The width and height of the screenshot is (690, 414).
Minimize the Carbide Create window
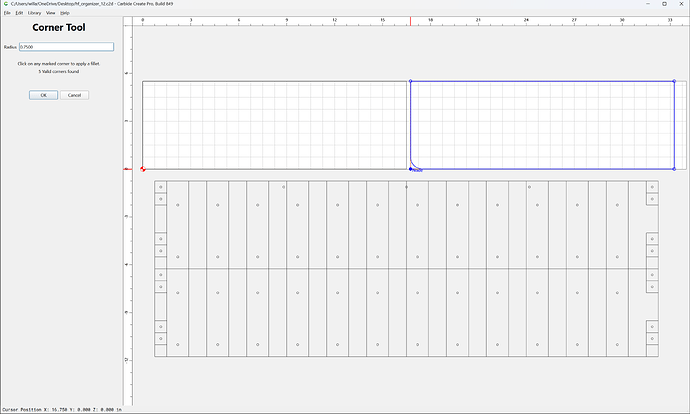click(x=648, y=4)
